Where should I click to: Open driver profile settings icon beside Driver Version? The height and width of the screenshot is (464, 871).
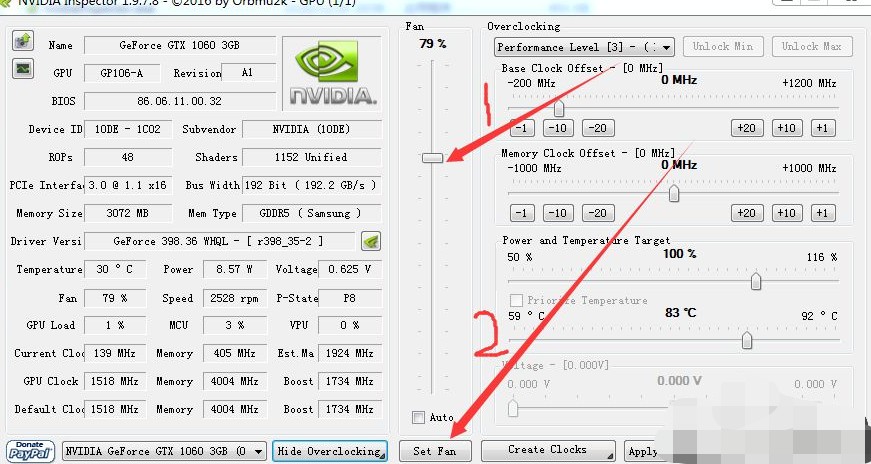(371, 241)
